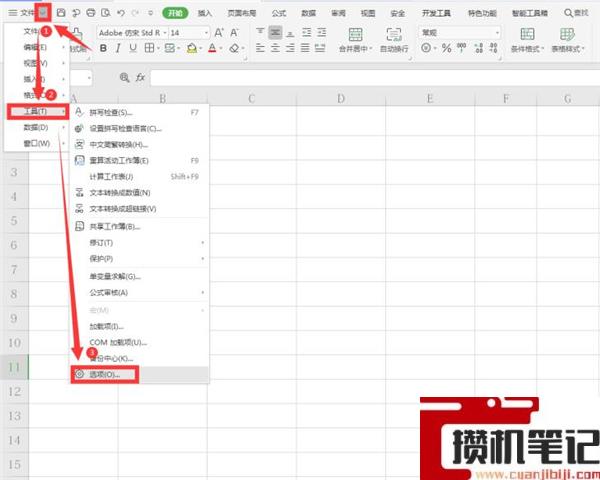
Task: Toggle bottom vertical alignment
Action: [290, 33]
